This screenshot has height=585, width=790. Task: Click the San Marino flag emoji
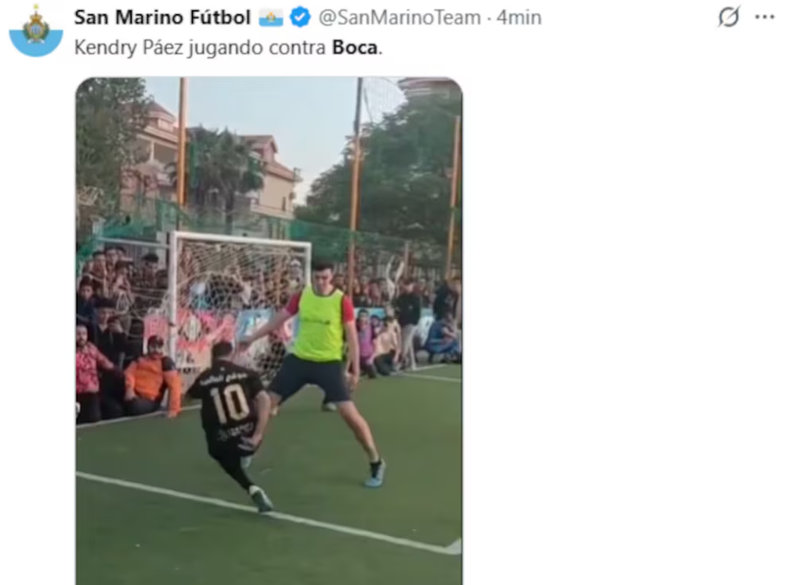271,18
